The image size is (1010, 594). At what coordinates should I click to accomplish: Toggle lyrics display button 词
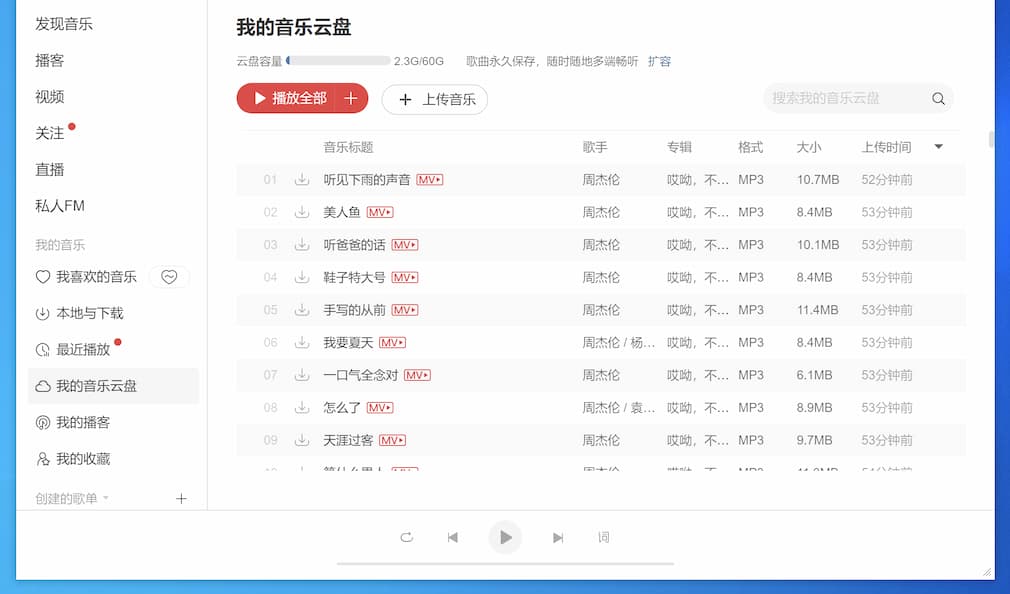604,538
